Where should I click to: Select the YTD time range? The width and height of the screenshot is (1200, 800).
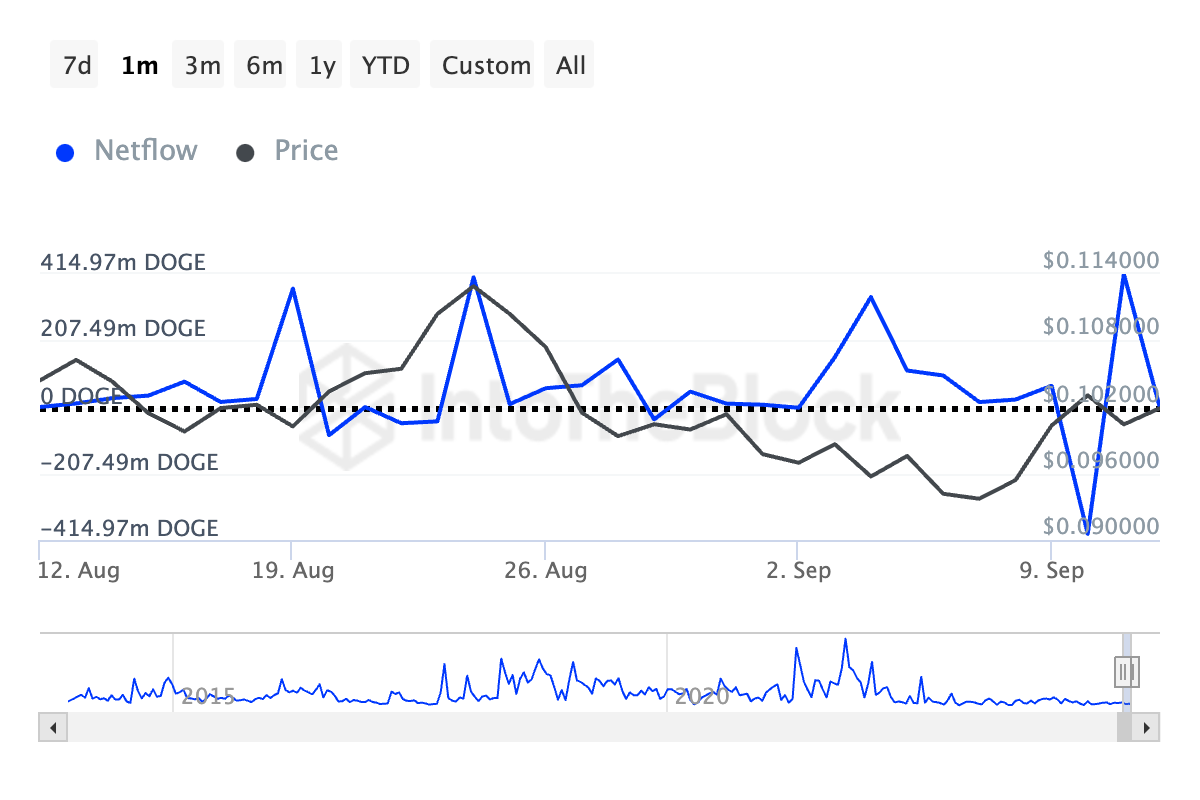click(385, 66)
